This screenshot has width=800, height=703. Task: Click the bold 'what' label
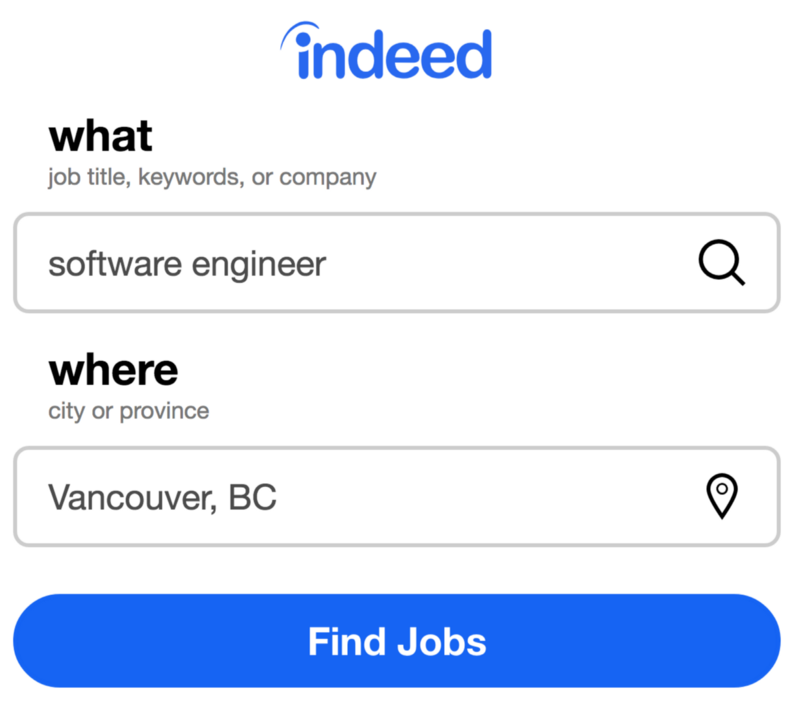[x=100, y=135]
